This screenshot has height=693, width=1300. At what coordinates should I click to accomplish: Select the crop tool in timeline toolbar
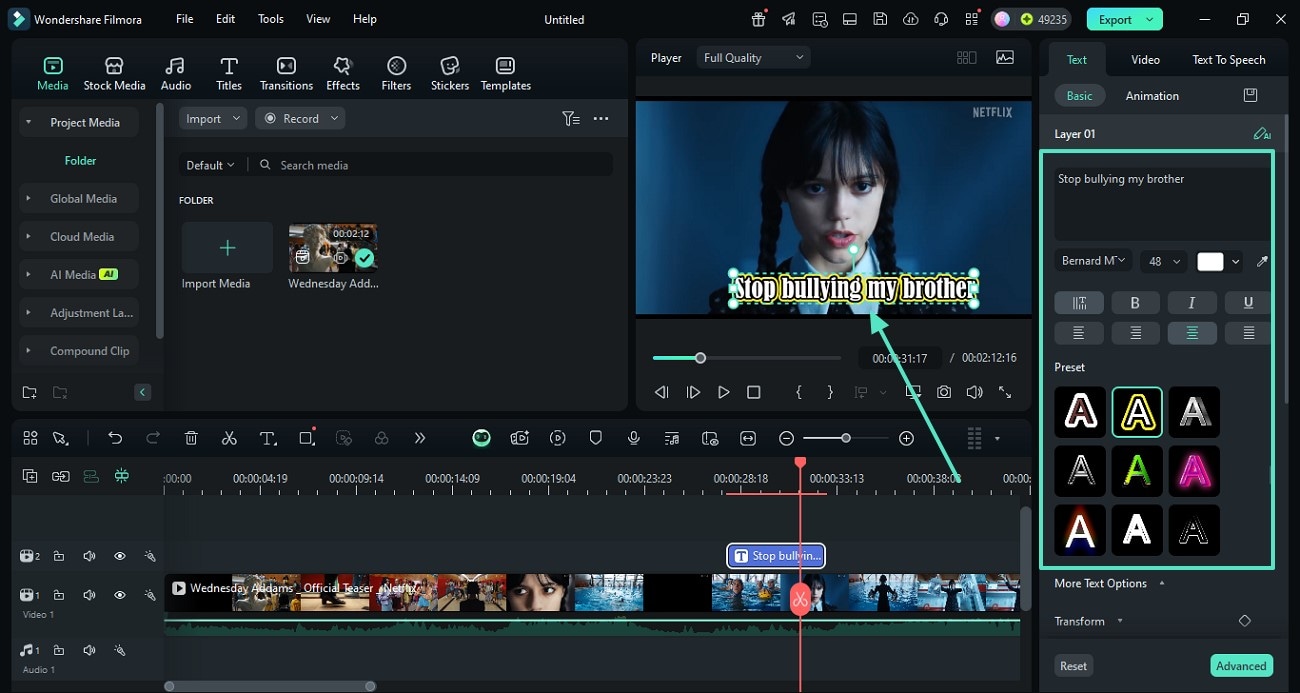pos(307,438)
